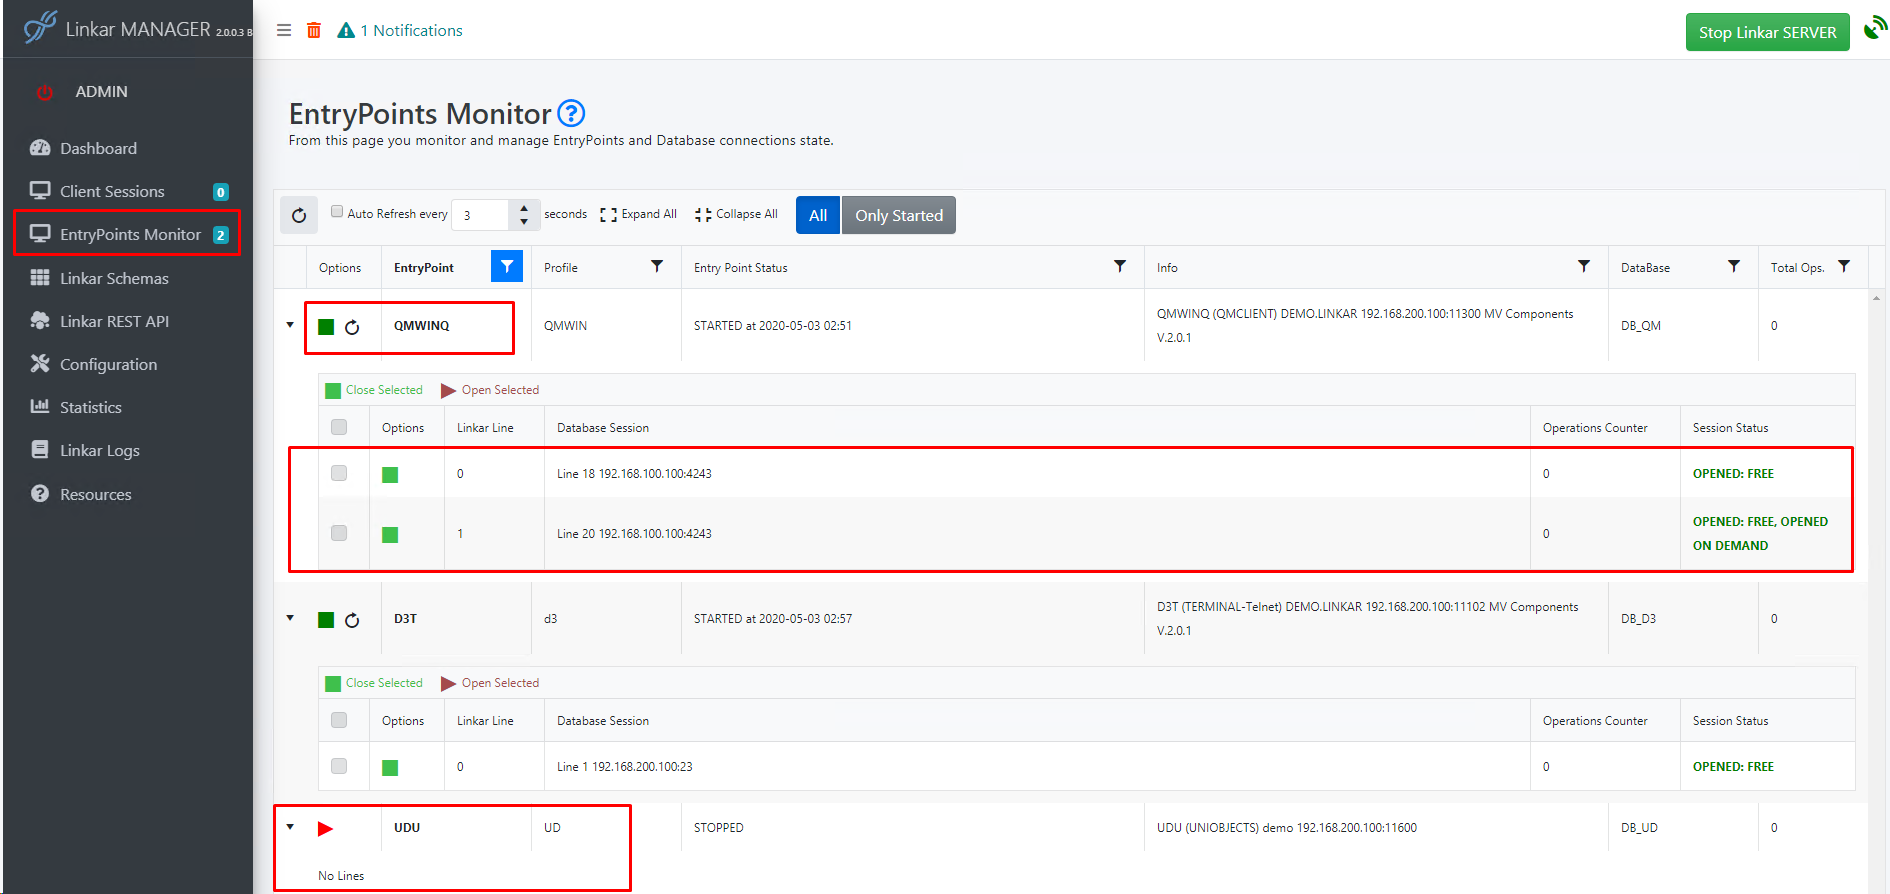Open the EntryPoint column filter
The image size is (1890, 894).
point(507,267)
